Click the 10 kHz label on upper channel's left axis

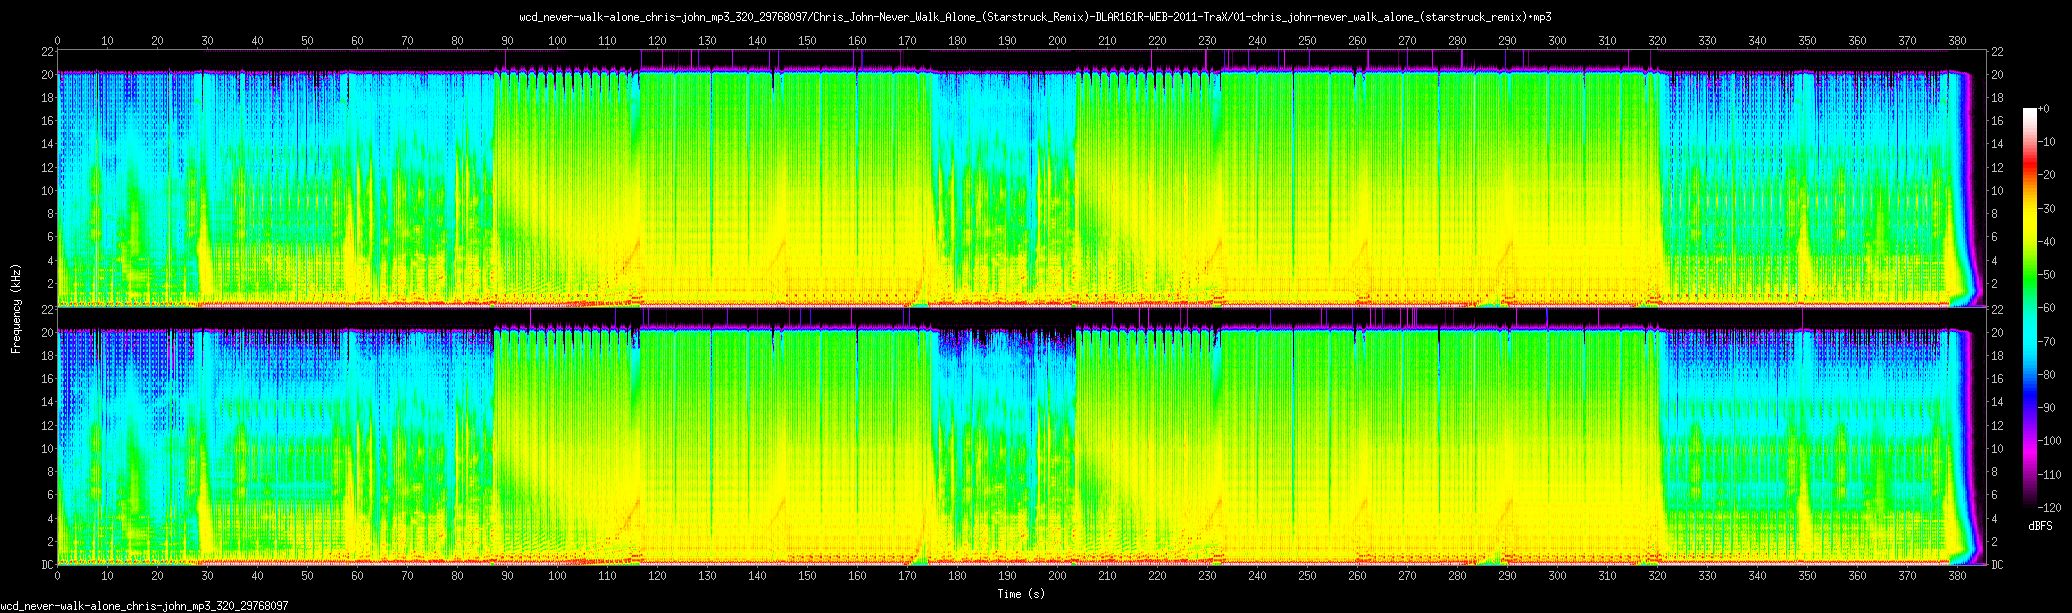tap(48, 191)
